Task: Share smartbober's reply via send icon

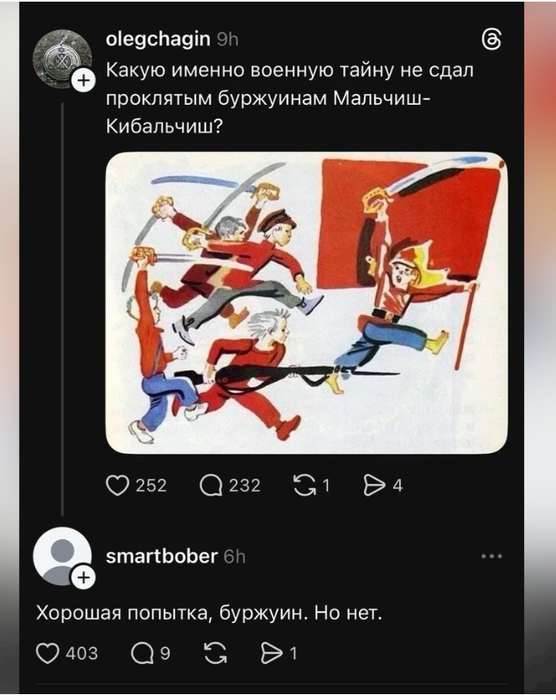Action: tap(273, 654)
